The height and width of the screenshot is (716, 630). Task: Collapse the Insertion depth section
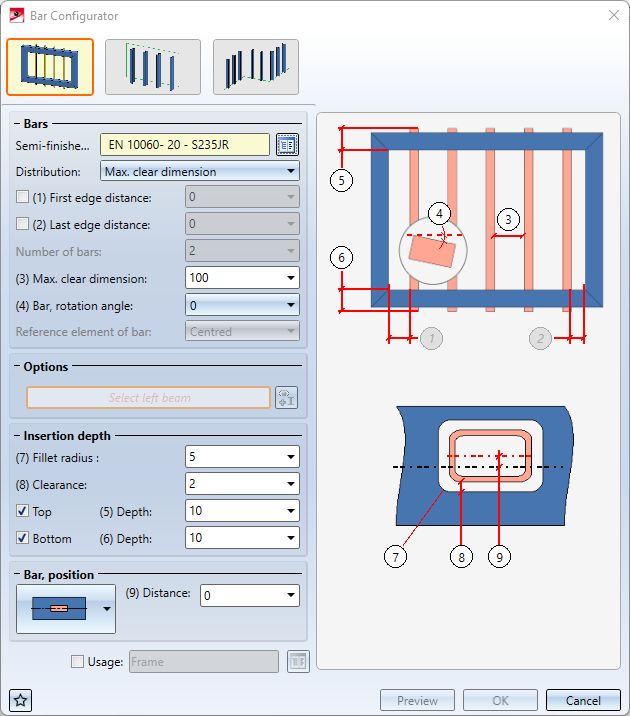(17, 436)
